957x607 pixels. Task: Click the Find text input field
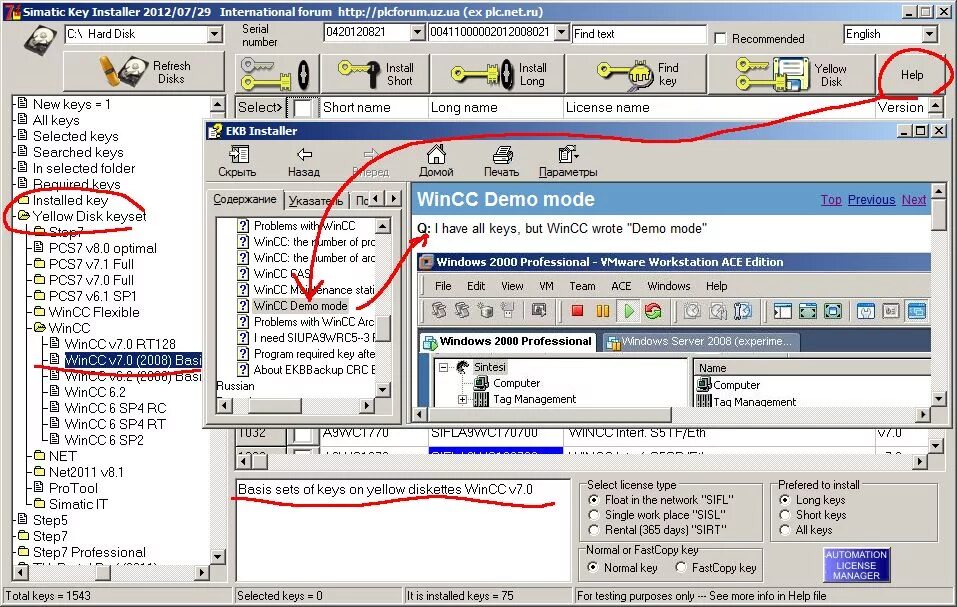tap(639, 34)
